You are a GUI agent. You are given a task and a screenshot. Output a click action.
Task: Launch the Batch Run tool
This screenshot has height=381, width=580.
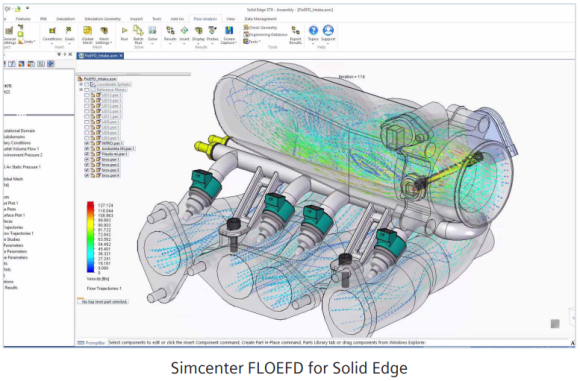coord(138,30)
